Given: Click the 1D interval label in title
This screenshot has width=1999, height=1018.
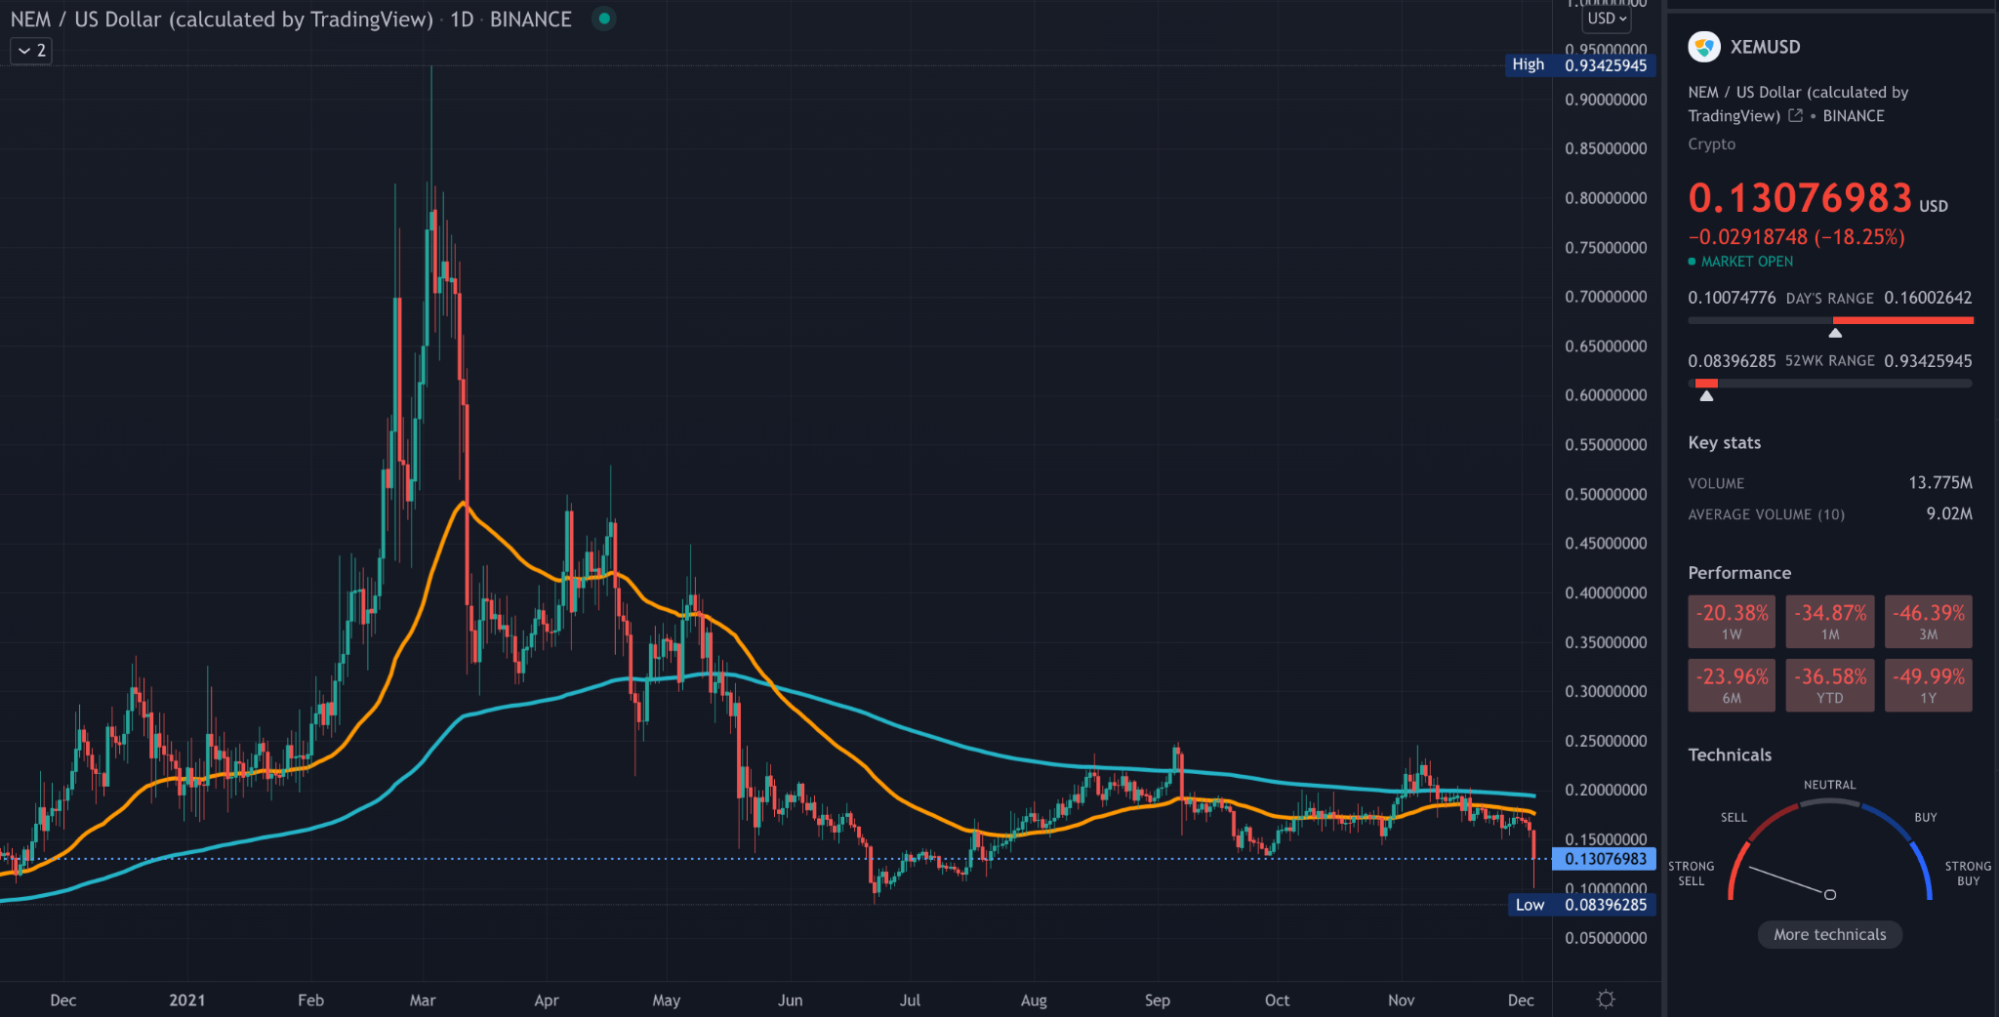Looking at the screenshot, I should (x=462, y=19).
